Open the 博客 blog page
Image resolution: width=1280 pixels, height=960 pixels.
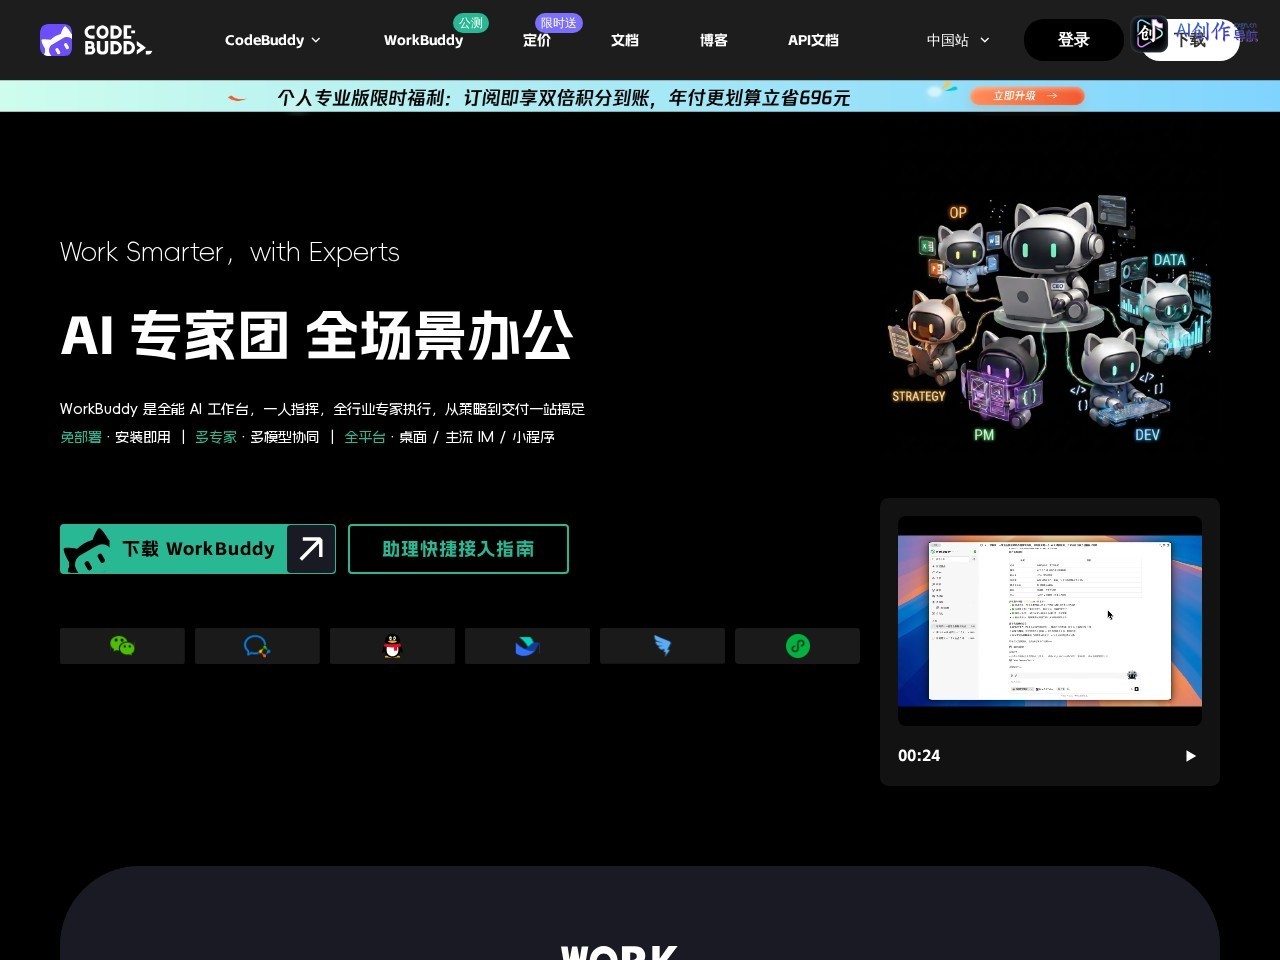coord(714,40)
